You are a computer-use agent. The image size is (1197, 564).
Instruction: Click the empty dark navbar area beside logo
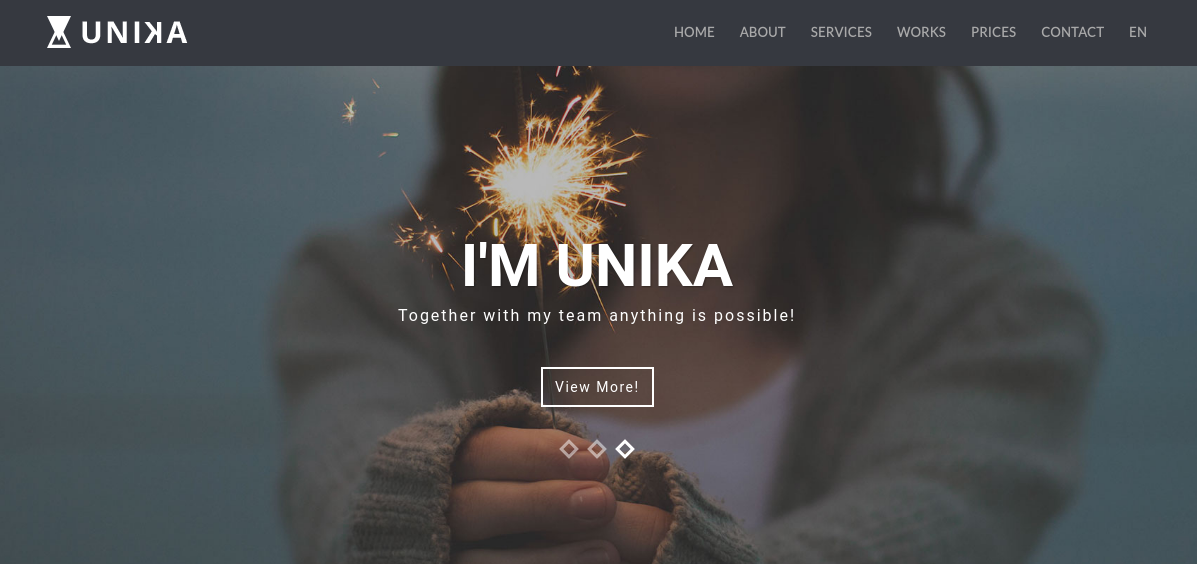428,33
